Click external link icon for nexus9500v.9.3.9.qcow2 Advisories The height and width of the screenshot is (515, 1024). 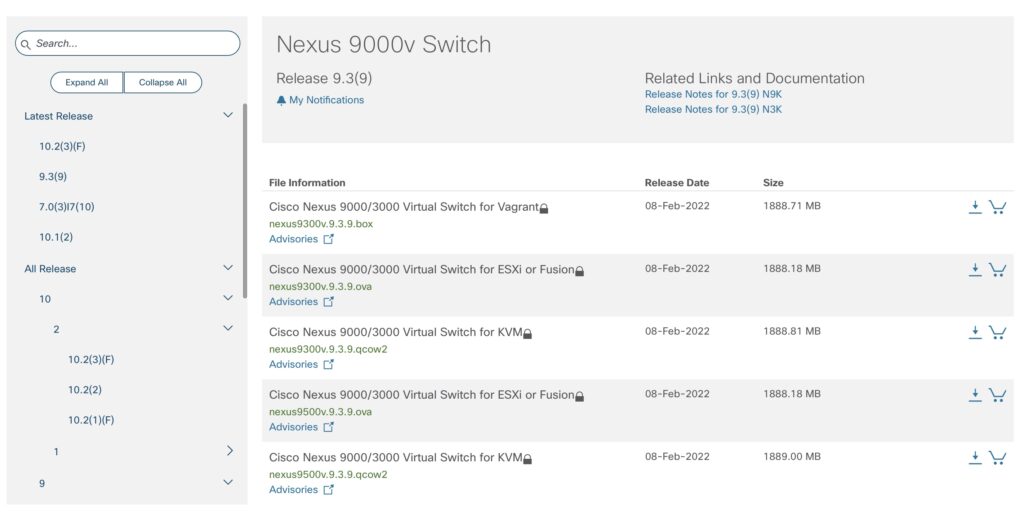click(x=328, y=490)
